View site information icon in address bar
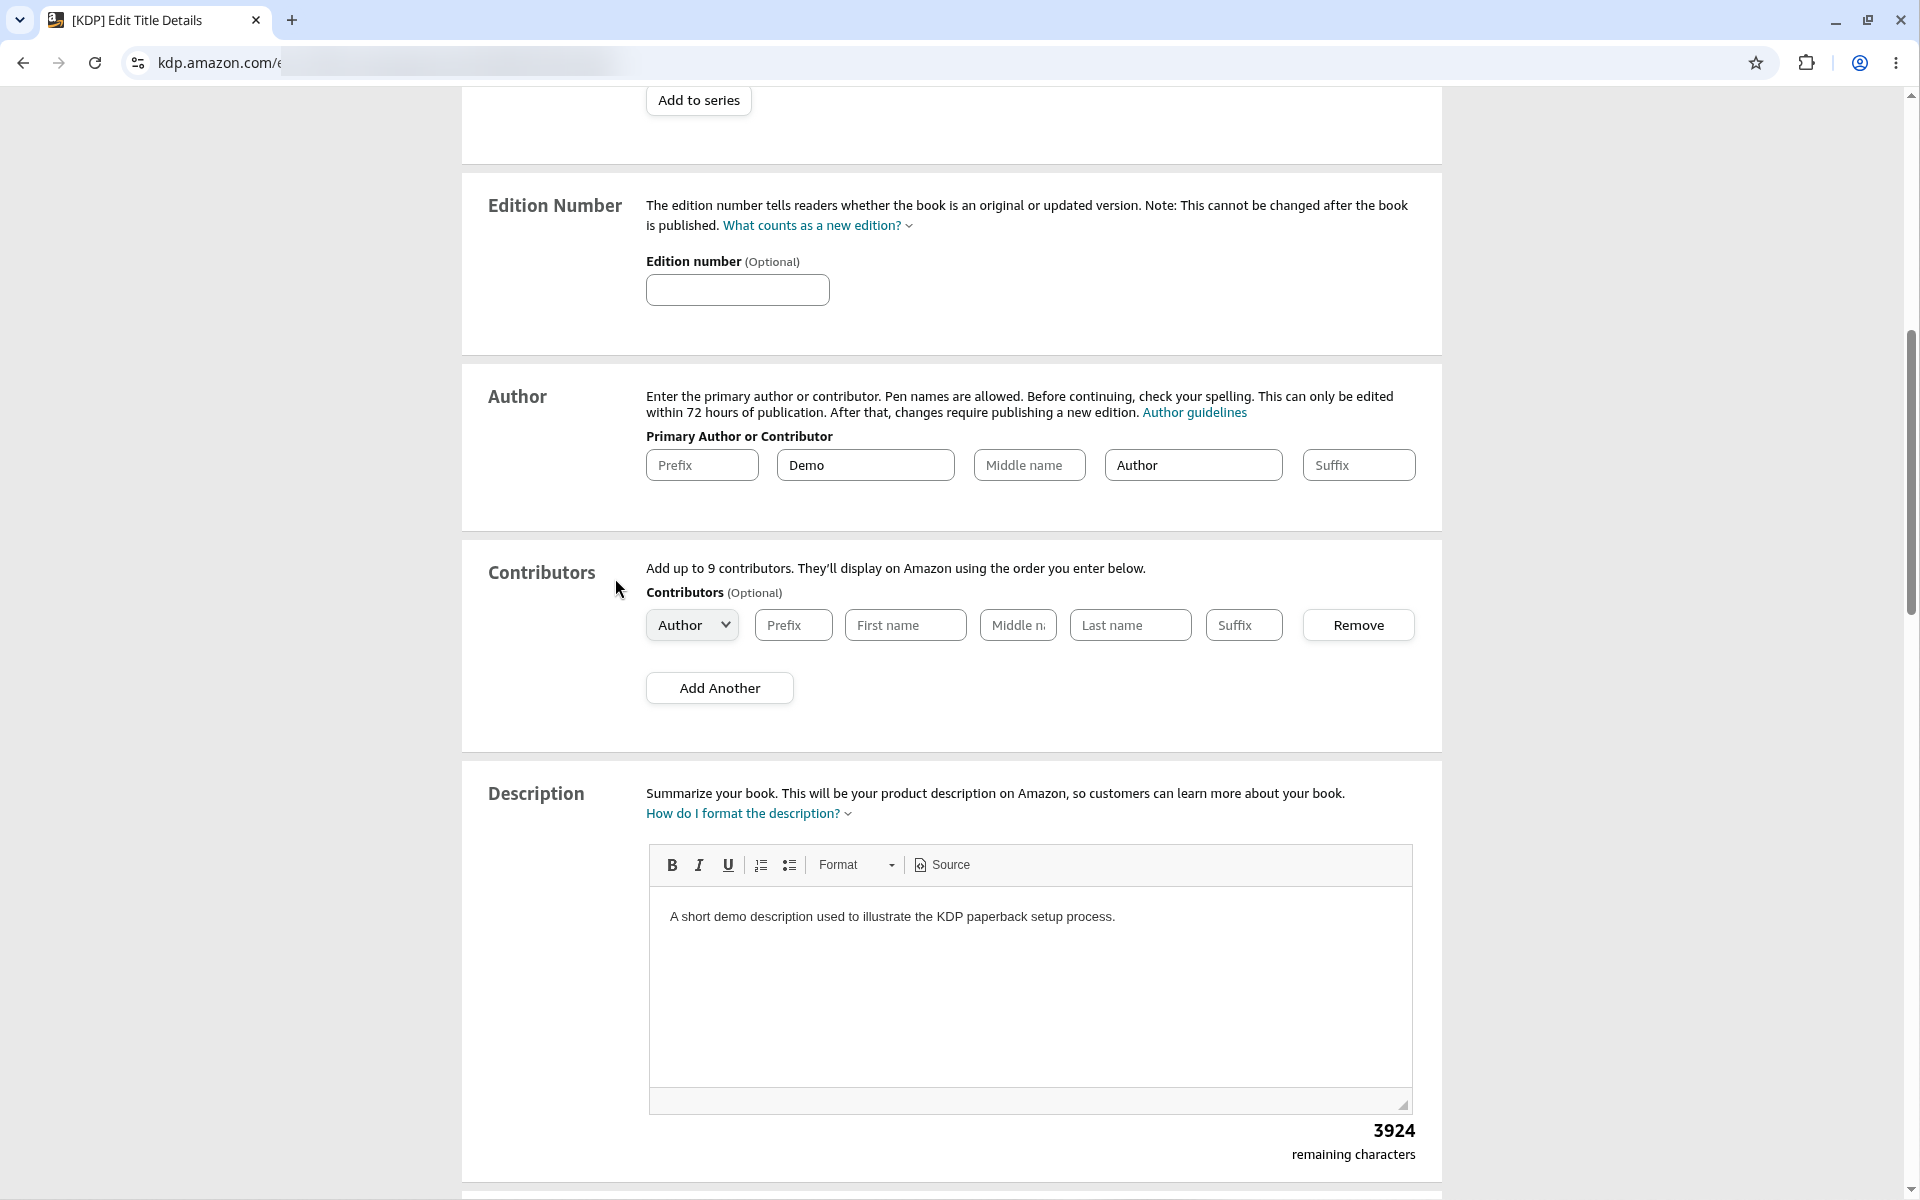Viewport: 1920px width, 1200px height. click(x=138, y=63)
